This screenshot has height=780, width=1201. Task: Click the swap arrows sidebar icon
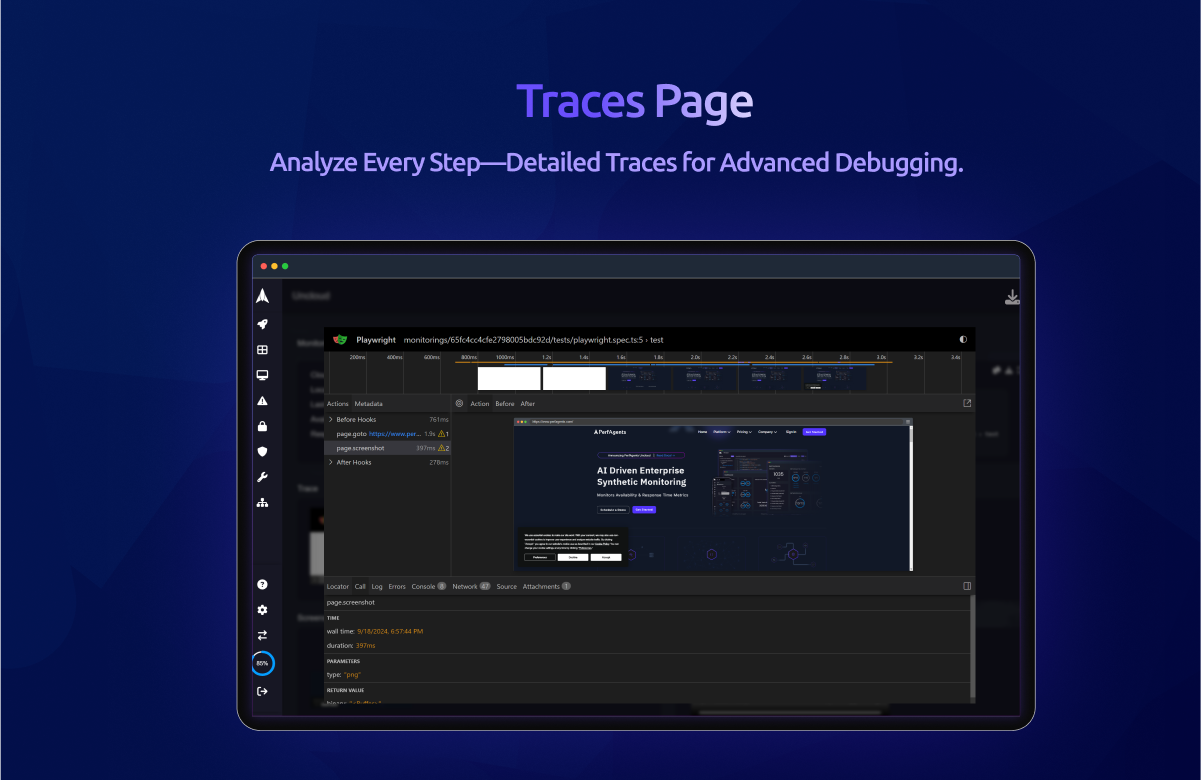[x=263, y=635]
